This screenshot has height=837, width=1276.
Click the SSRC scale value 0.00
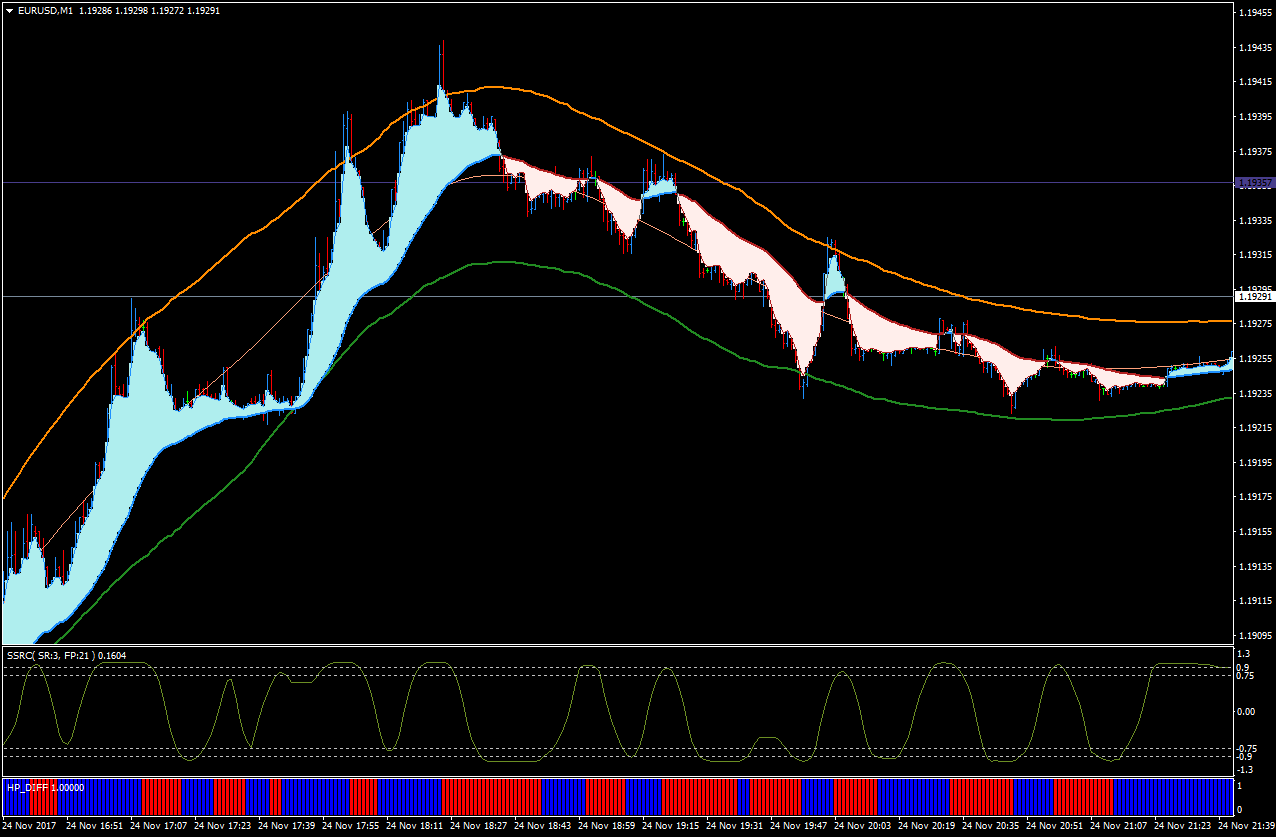1248,712
